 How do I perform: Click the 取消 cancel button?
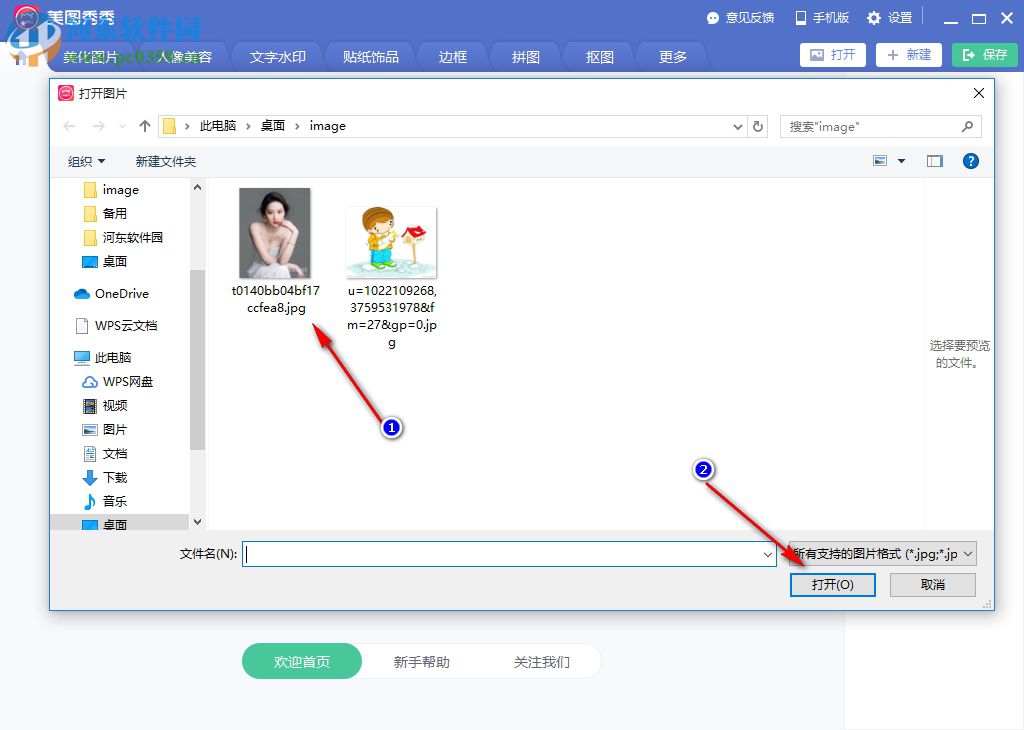pos(932,585)
